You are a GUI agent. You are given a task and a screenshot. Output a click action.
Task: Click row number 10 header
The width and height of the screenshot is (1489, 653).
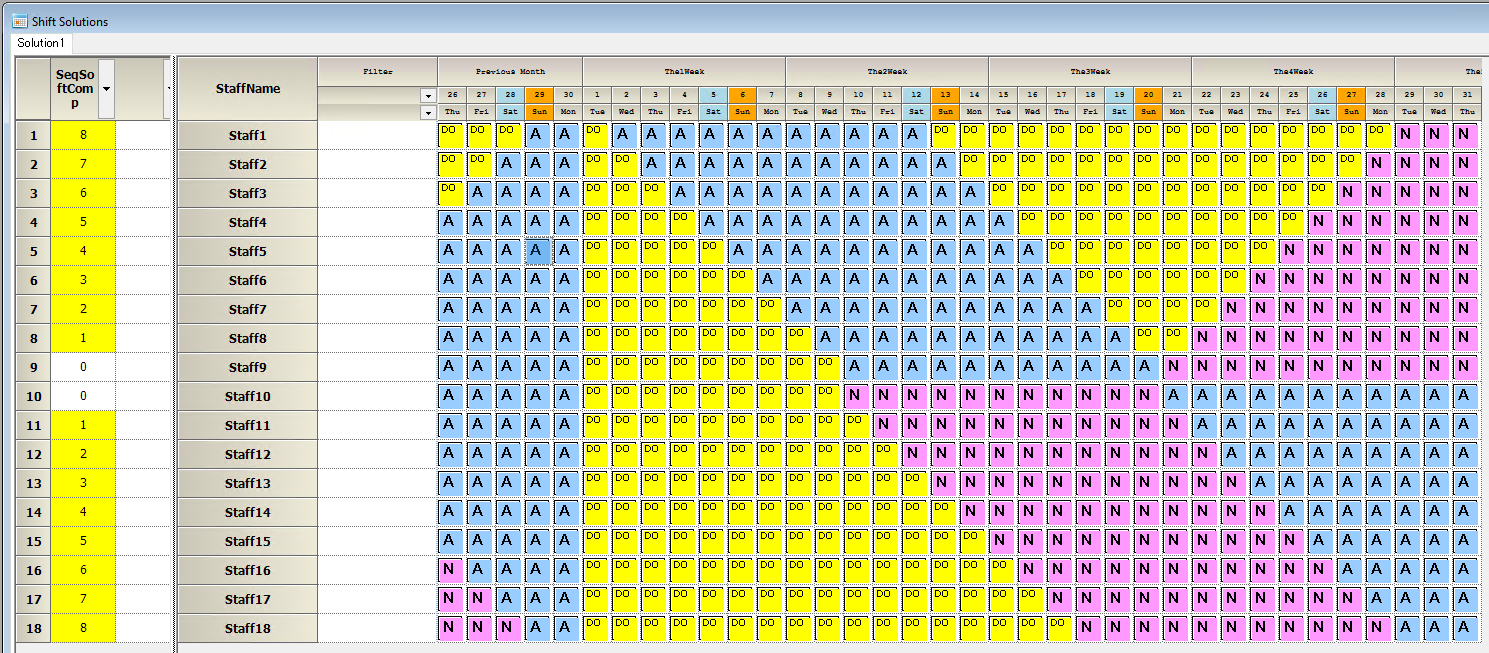(x=33, y=396)
